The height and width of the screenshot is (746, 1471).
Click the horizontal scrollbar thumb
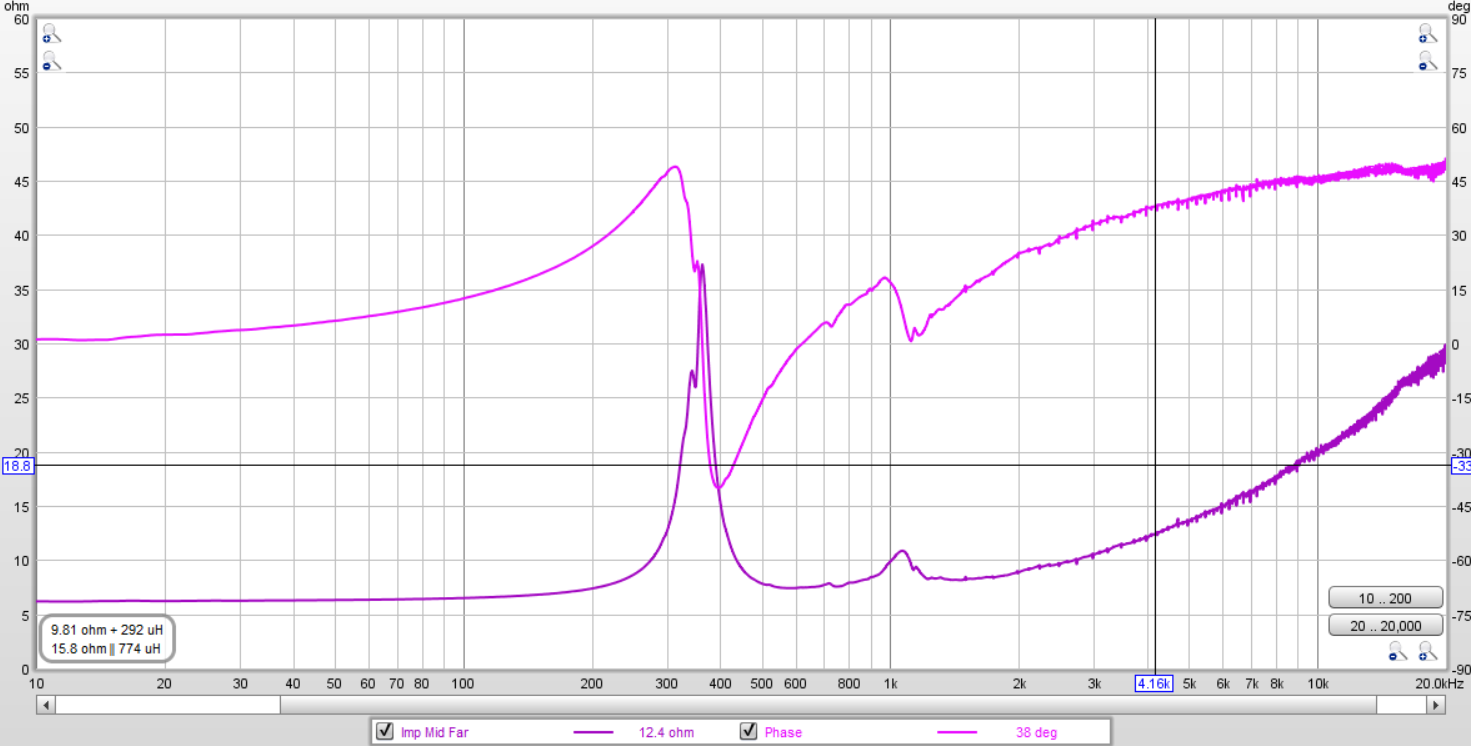point(828,705)
